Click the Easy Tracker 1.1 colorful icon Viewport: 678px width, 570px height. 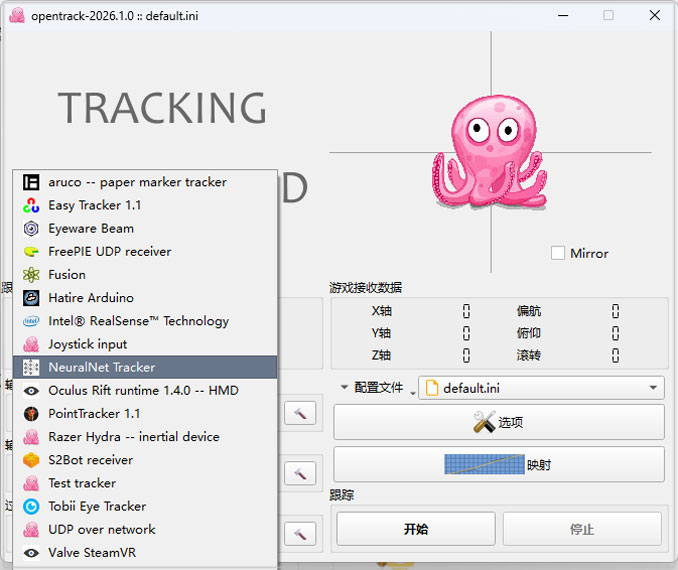[x=31, y=205]
